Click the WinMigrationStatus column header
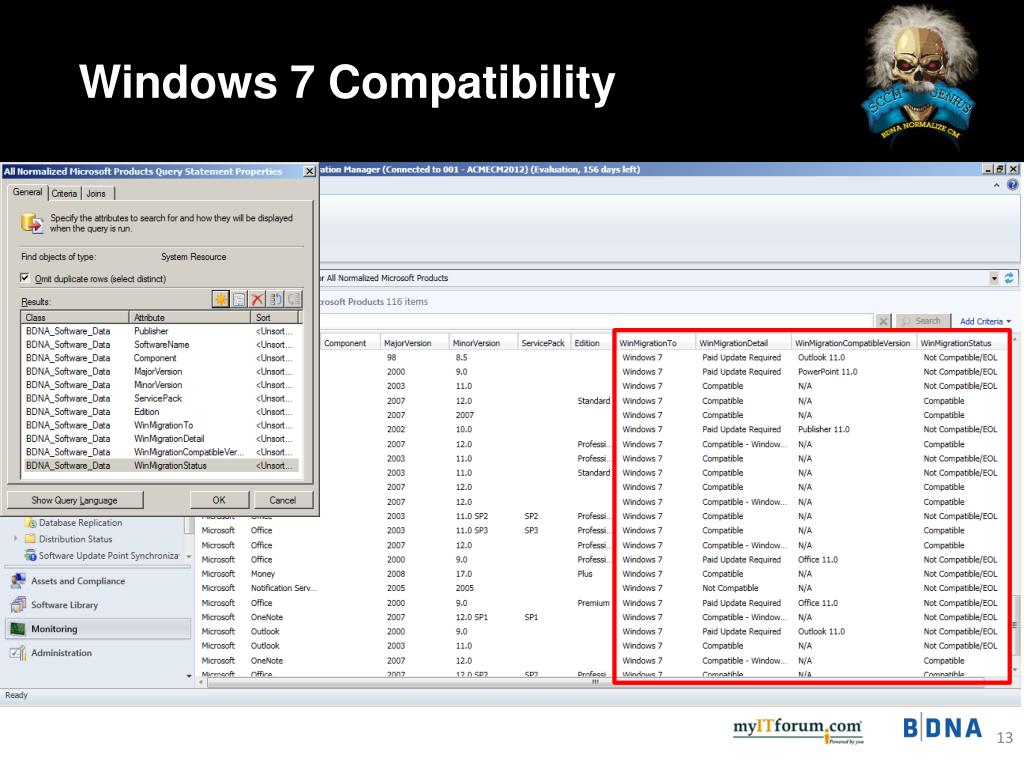The height and width of the screenshot is (768, 1024). pyautogui.click(x=961, y=343)
